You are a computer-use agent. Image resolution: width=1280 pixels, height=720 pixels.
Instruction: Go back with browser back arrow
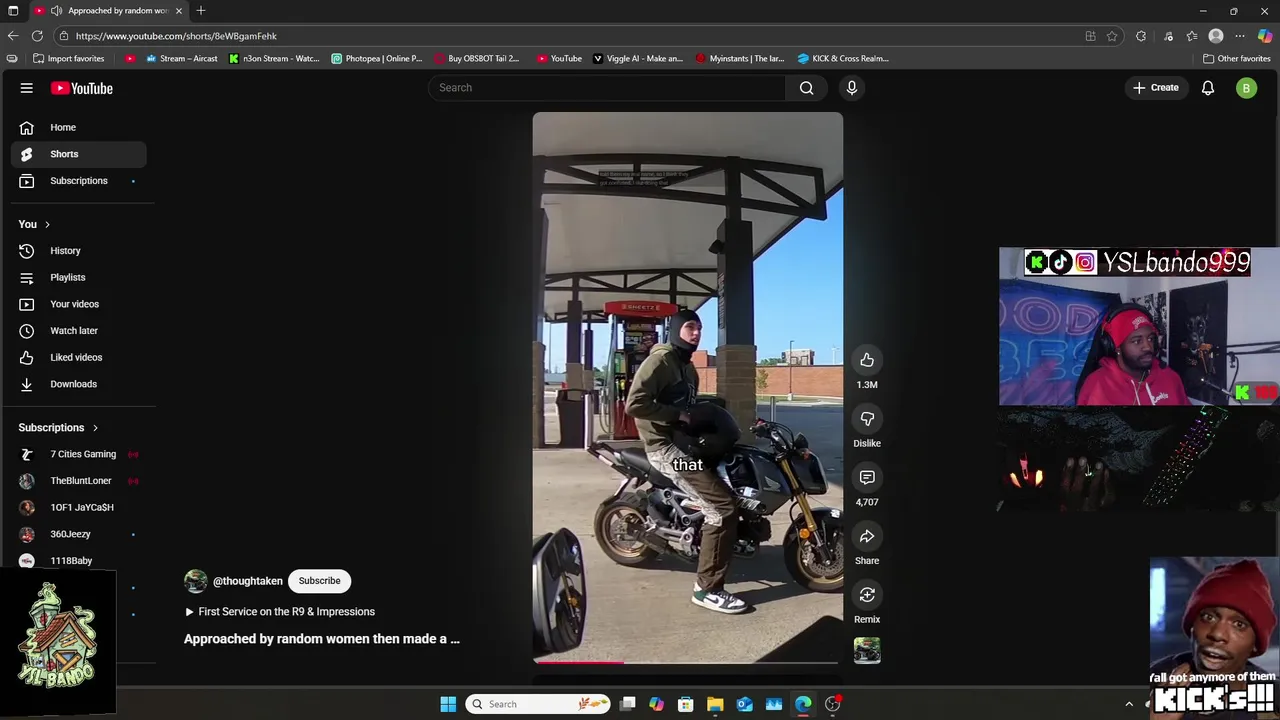(x=13, y=36)
